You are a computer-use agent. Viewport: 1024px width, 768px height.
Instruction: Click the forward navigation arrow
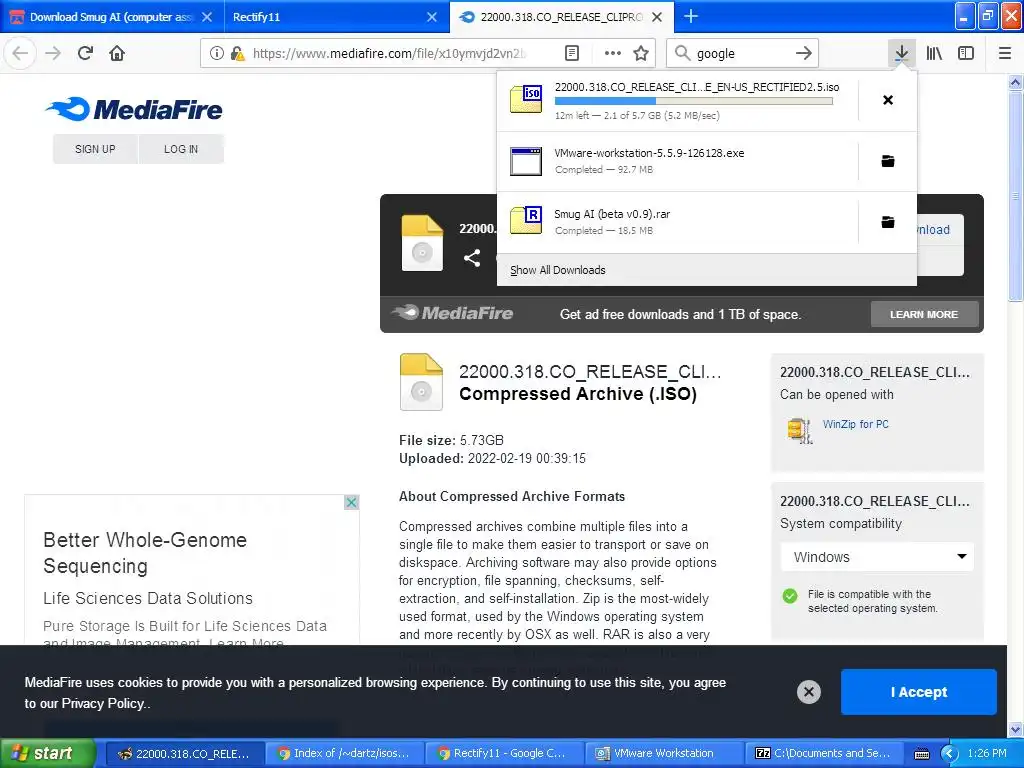click(x=52, y=53)
